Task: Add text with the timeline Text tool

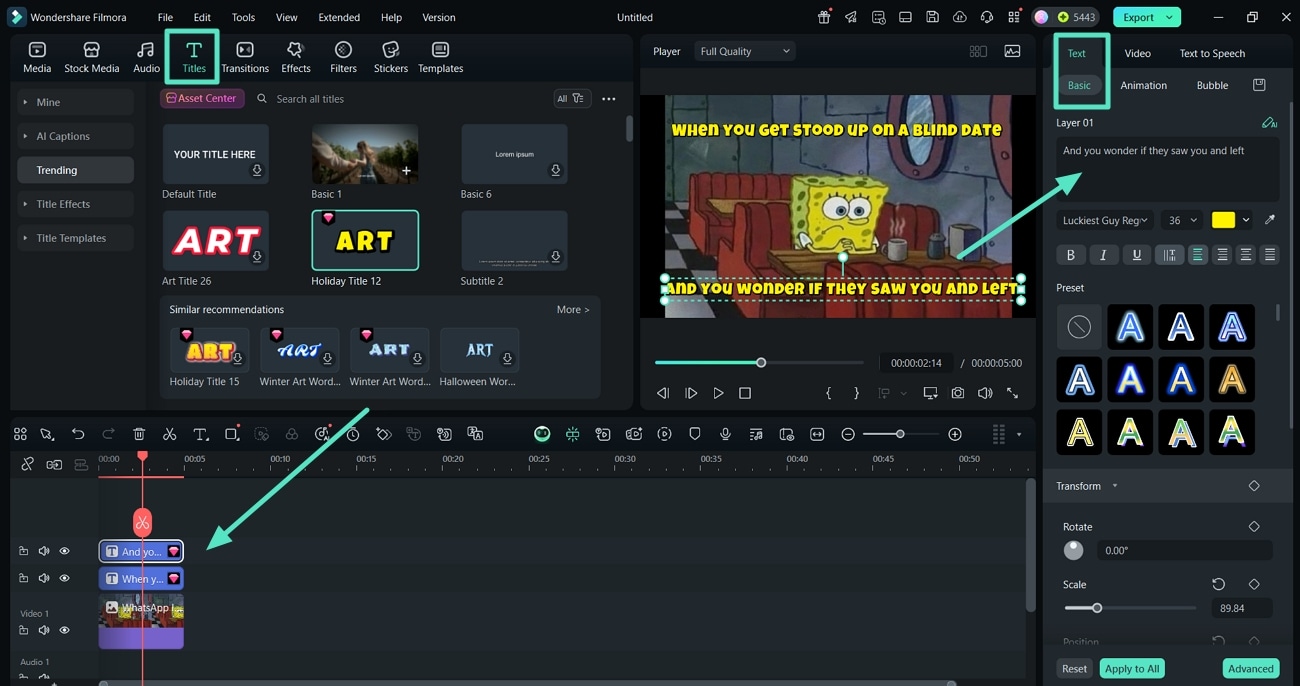Action: pos(200,434)
